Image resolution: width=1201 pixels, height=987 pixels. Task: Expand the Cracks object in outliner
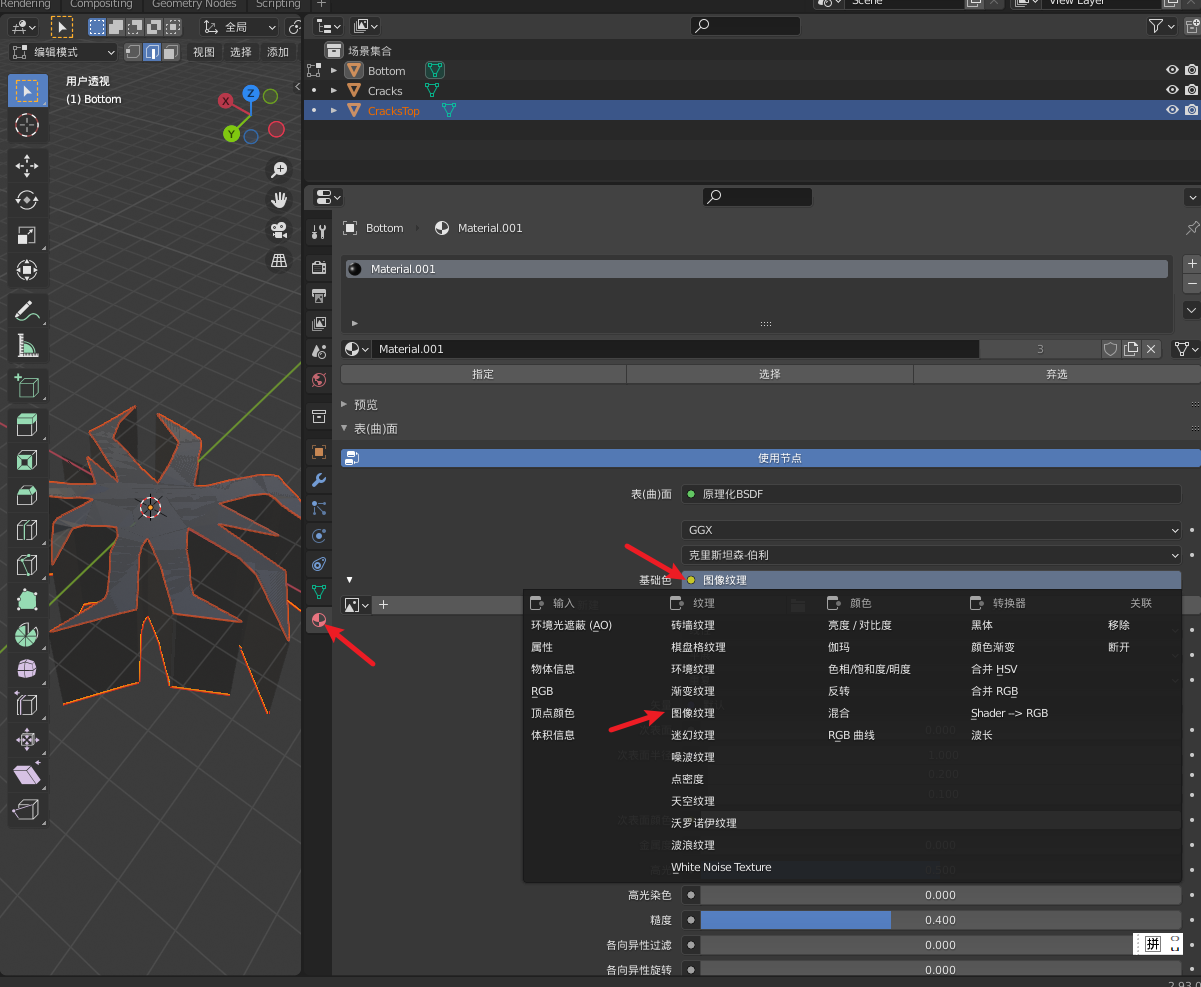click(x=334, y=91)
